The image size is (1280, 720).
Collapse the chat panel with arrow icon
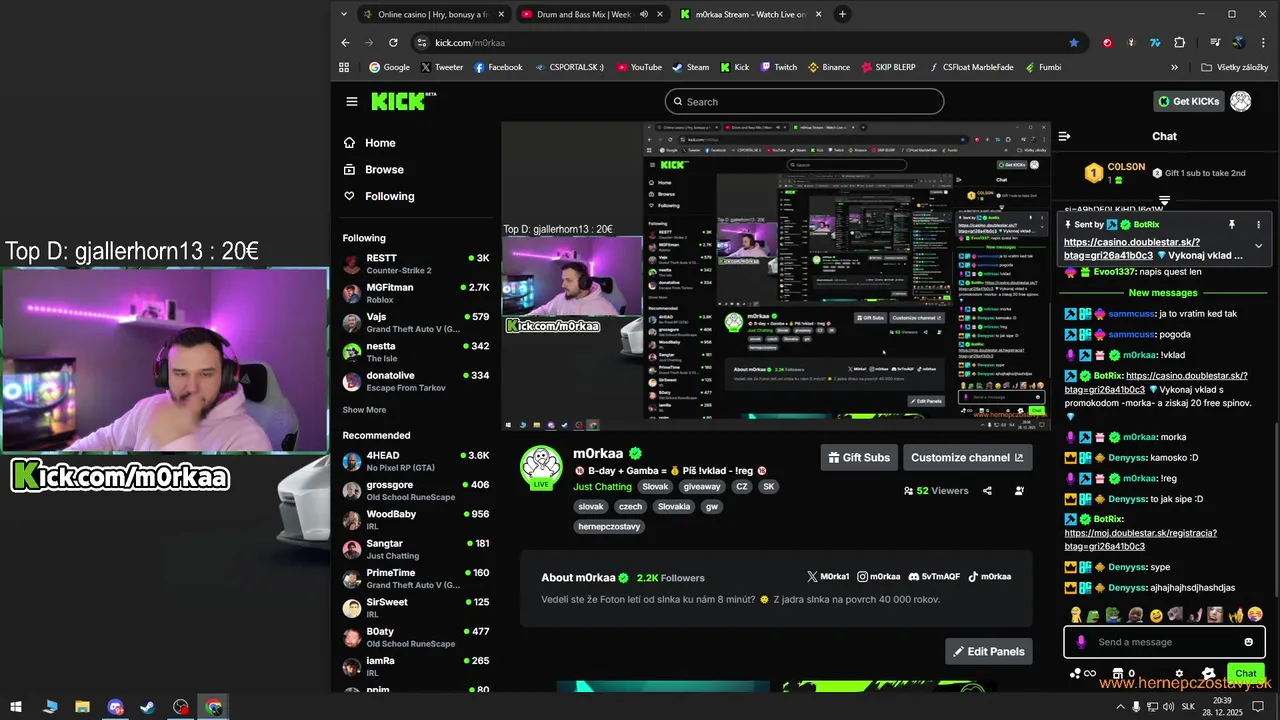click(x=1064, y=136)
